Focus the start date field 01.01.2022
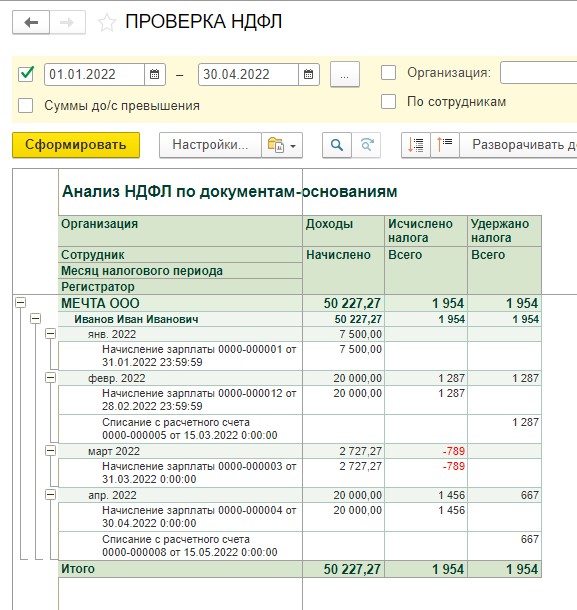This screenshot has width=577, height=610. coord(95,74)
